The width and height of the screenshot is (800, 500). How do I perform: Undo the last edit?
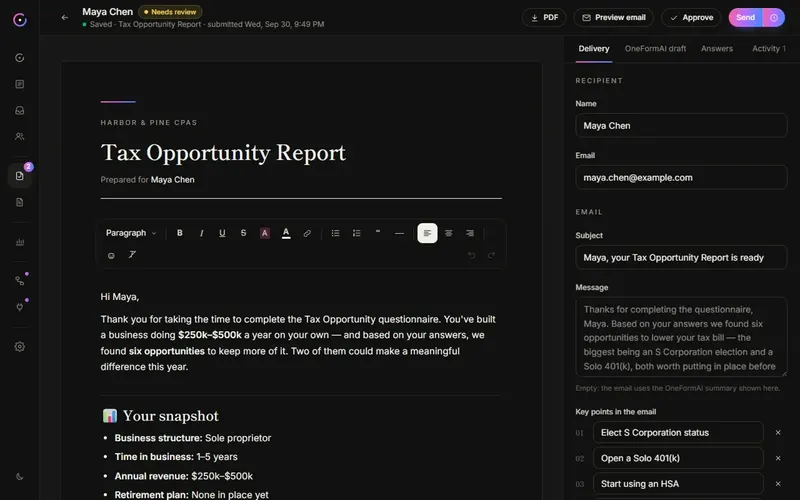tap(471, 255)
